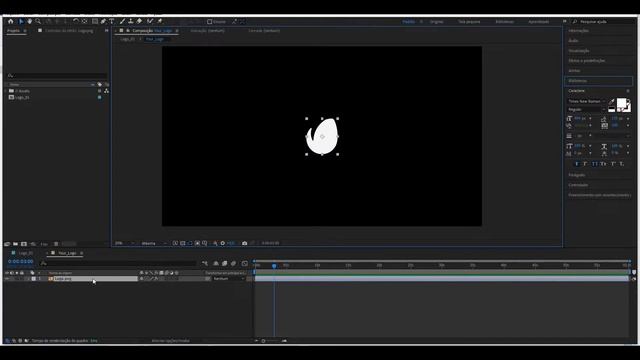Select the Hand tool

point(29,21)
